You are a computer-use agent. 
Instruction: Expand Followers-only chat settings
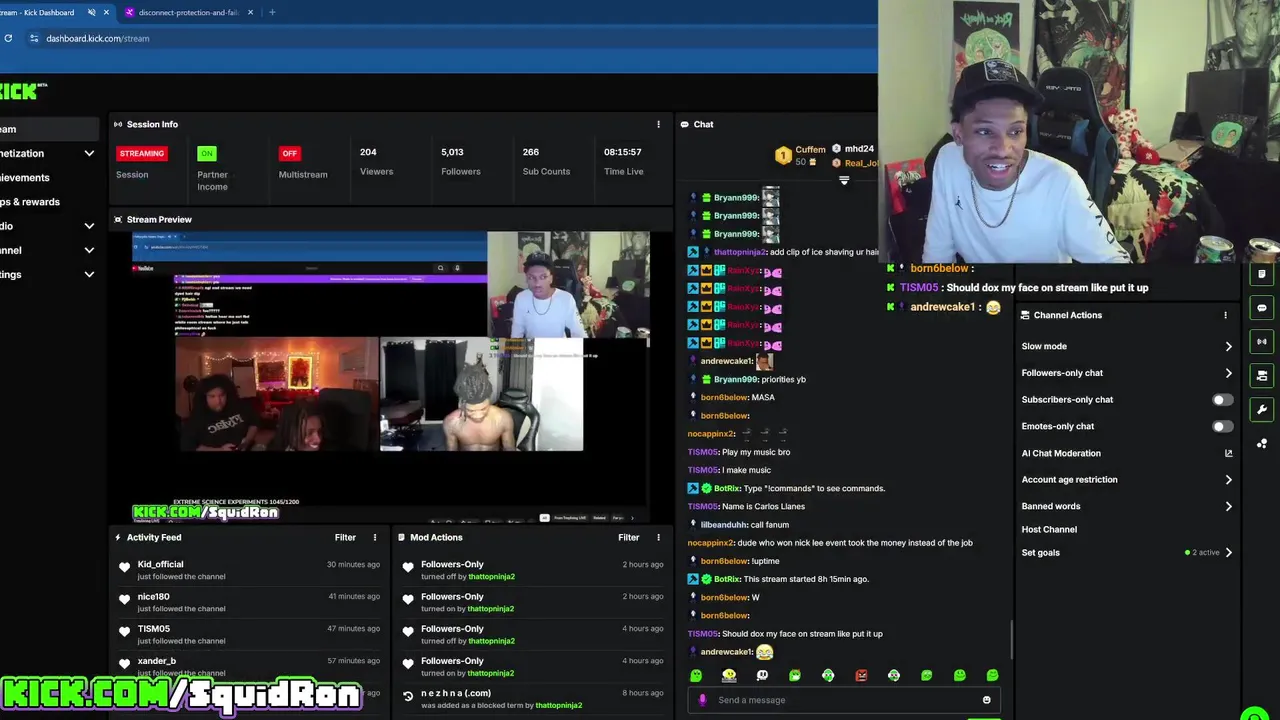point(1228,373)
